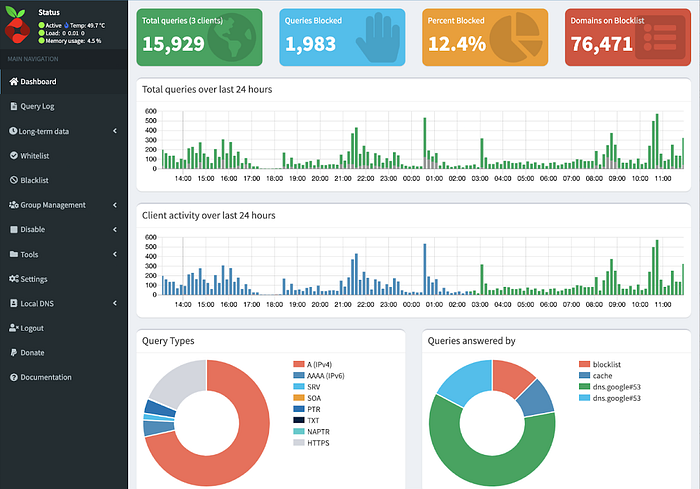Click the red blocklist segment in Queries answered by

click(x=510, y=376)
